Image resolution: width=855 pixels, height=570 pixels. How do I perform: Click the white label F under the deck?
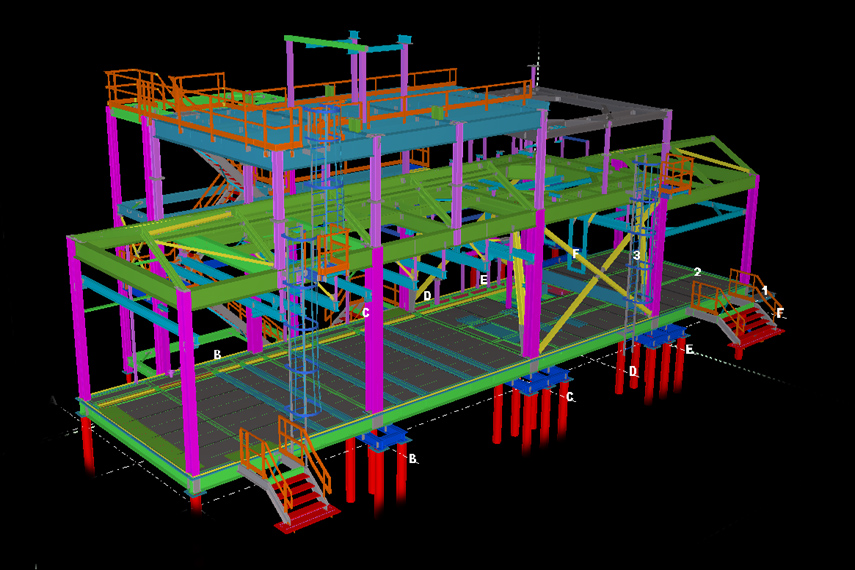coord(575,255)
